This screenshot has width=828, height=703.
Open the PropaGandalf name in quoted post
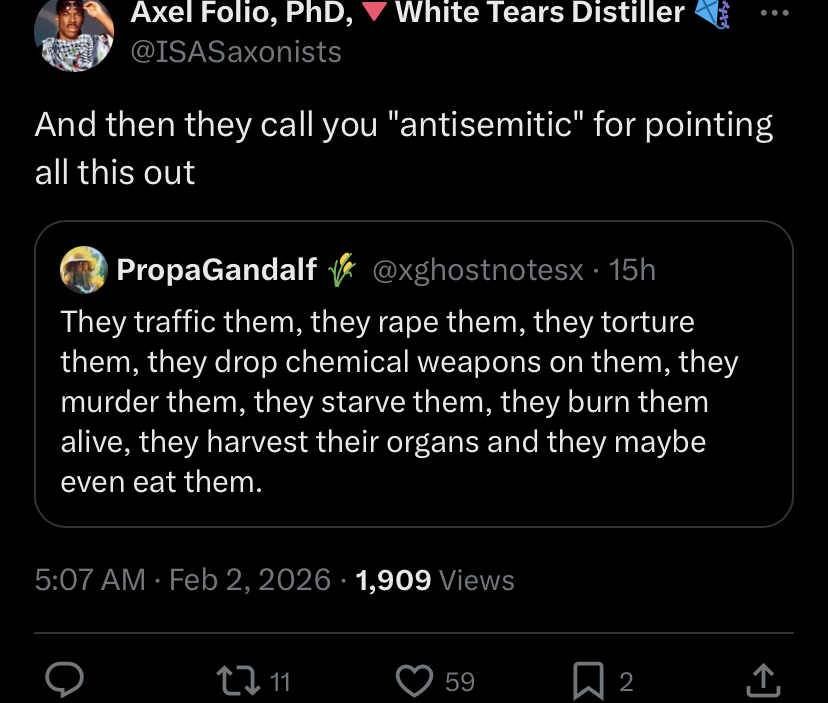click(x=216, y=268)
